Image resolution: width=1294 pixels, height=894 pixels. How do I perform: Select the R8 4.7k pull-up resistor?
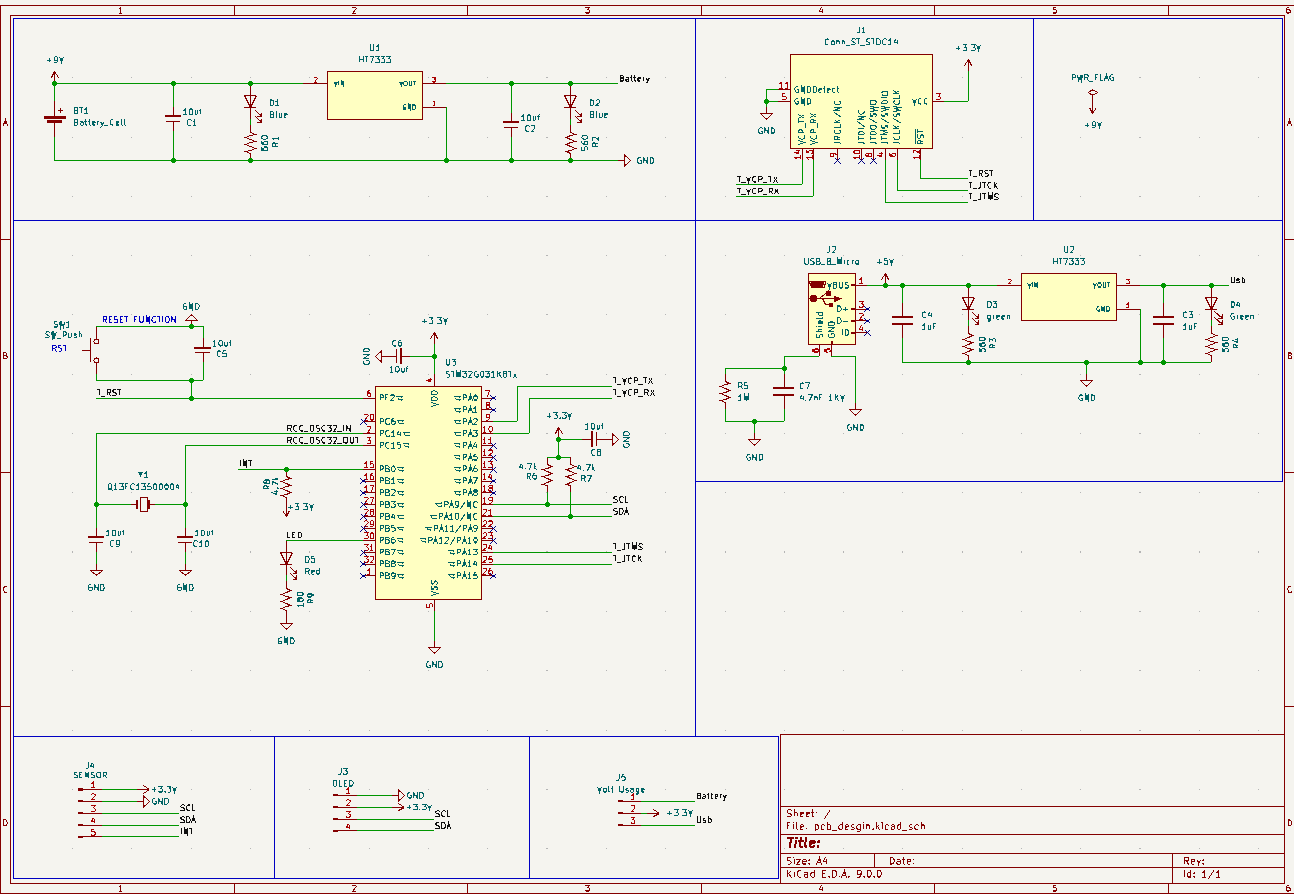[286, 486]
